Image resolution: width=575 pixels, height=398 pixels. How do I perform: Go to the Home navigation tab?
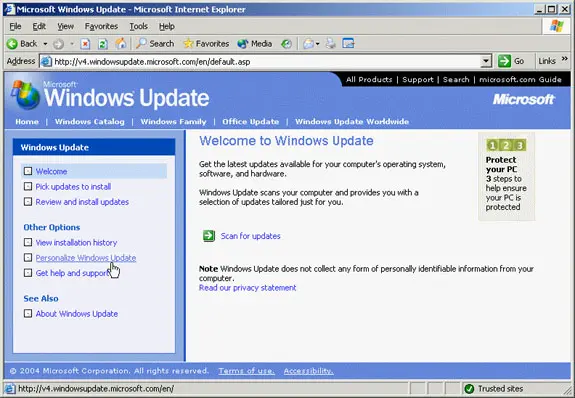click(27, 122)
